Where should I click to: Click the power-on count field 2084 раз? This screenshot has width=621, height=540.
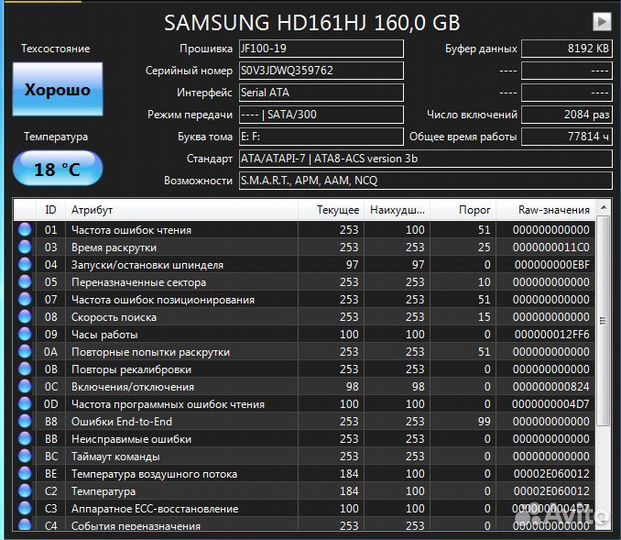tap(567, 114)
